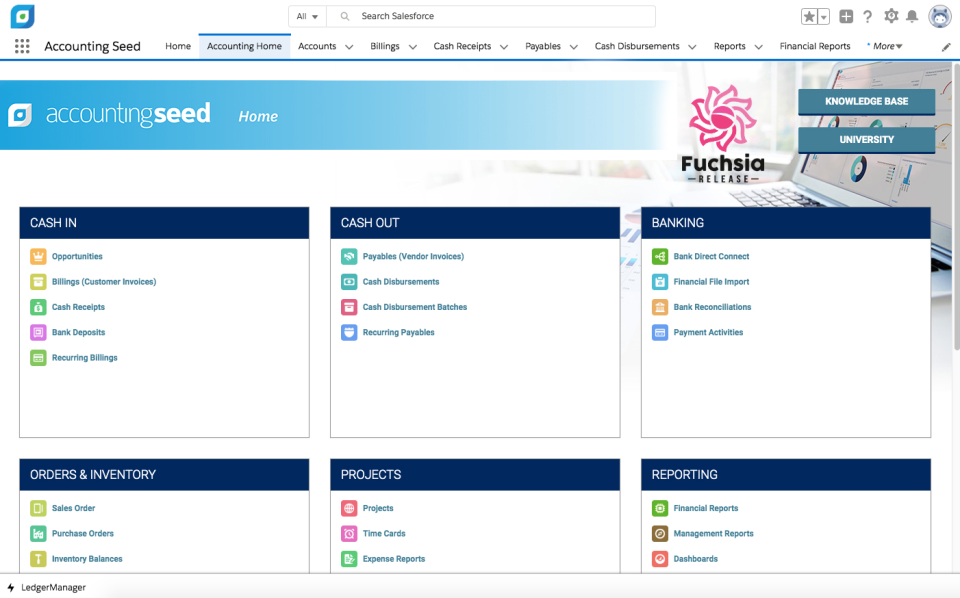Open the search scope All dropdown
This screenshot has width=960, height=598.
(x=307, y=17)
